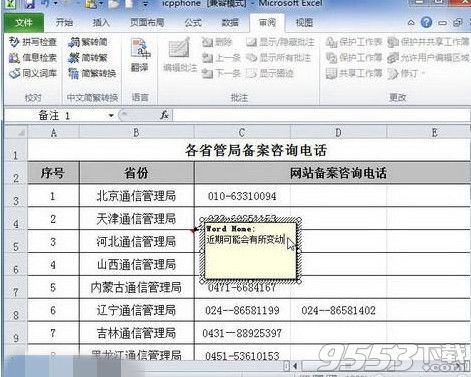Click the formula bar input area
The height and width of the screenshot is (377, 471).
(321, 116)
